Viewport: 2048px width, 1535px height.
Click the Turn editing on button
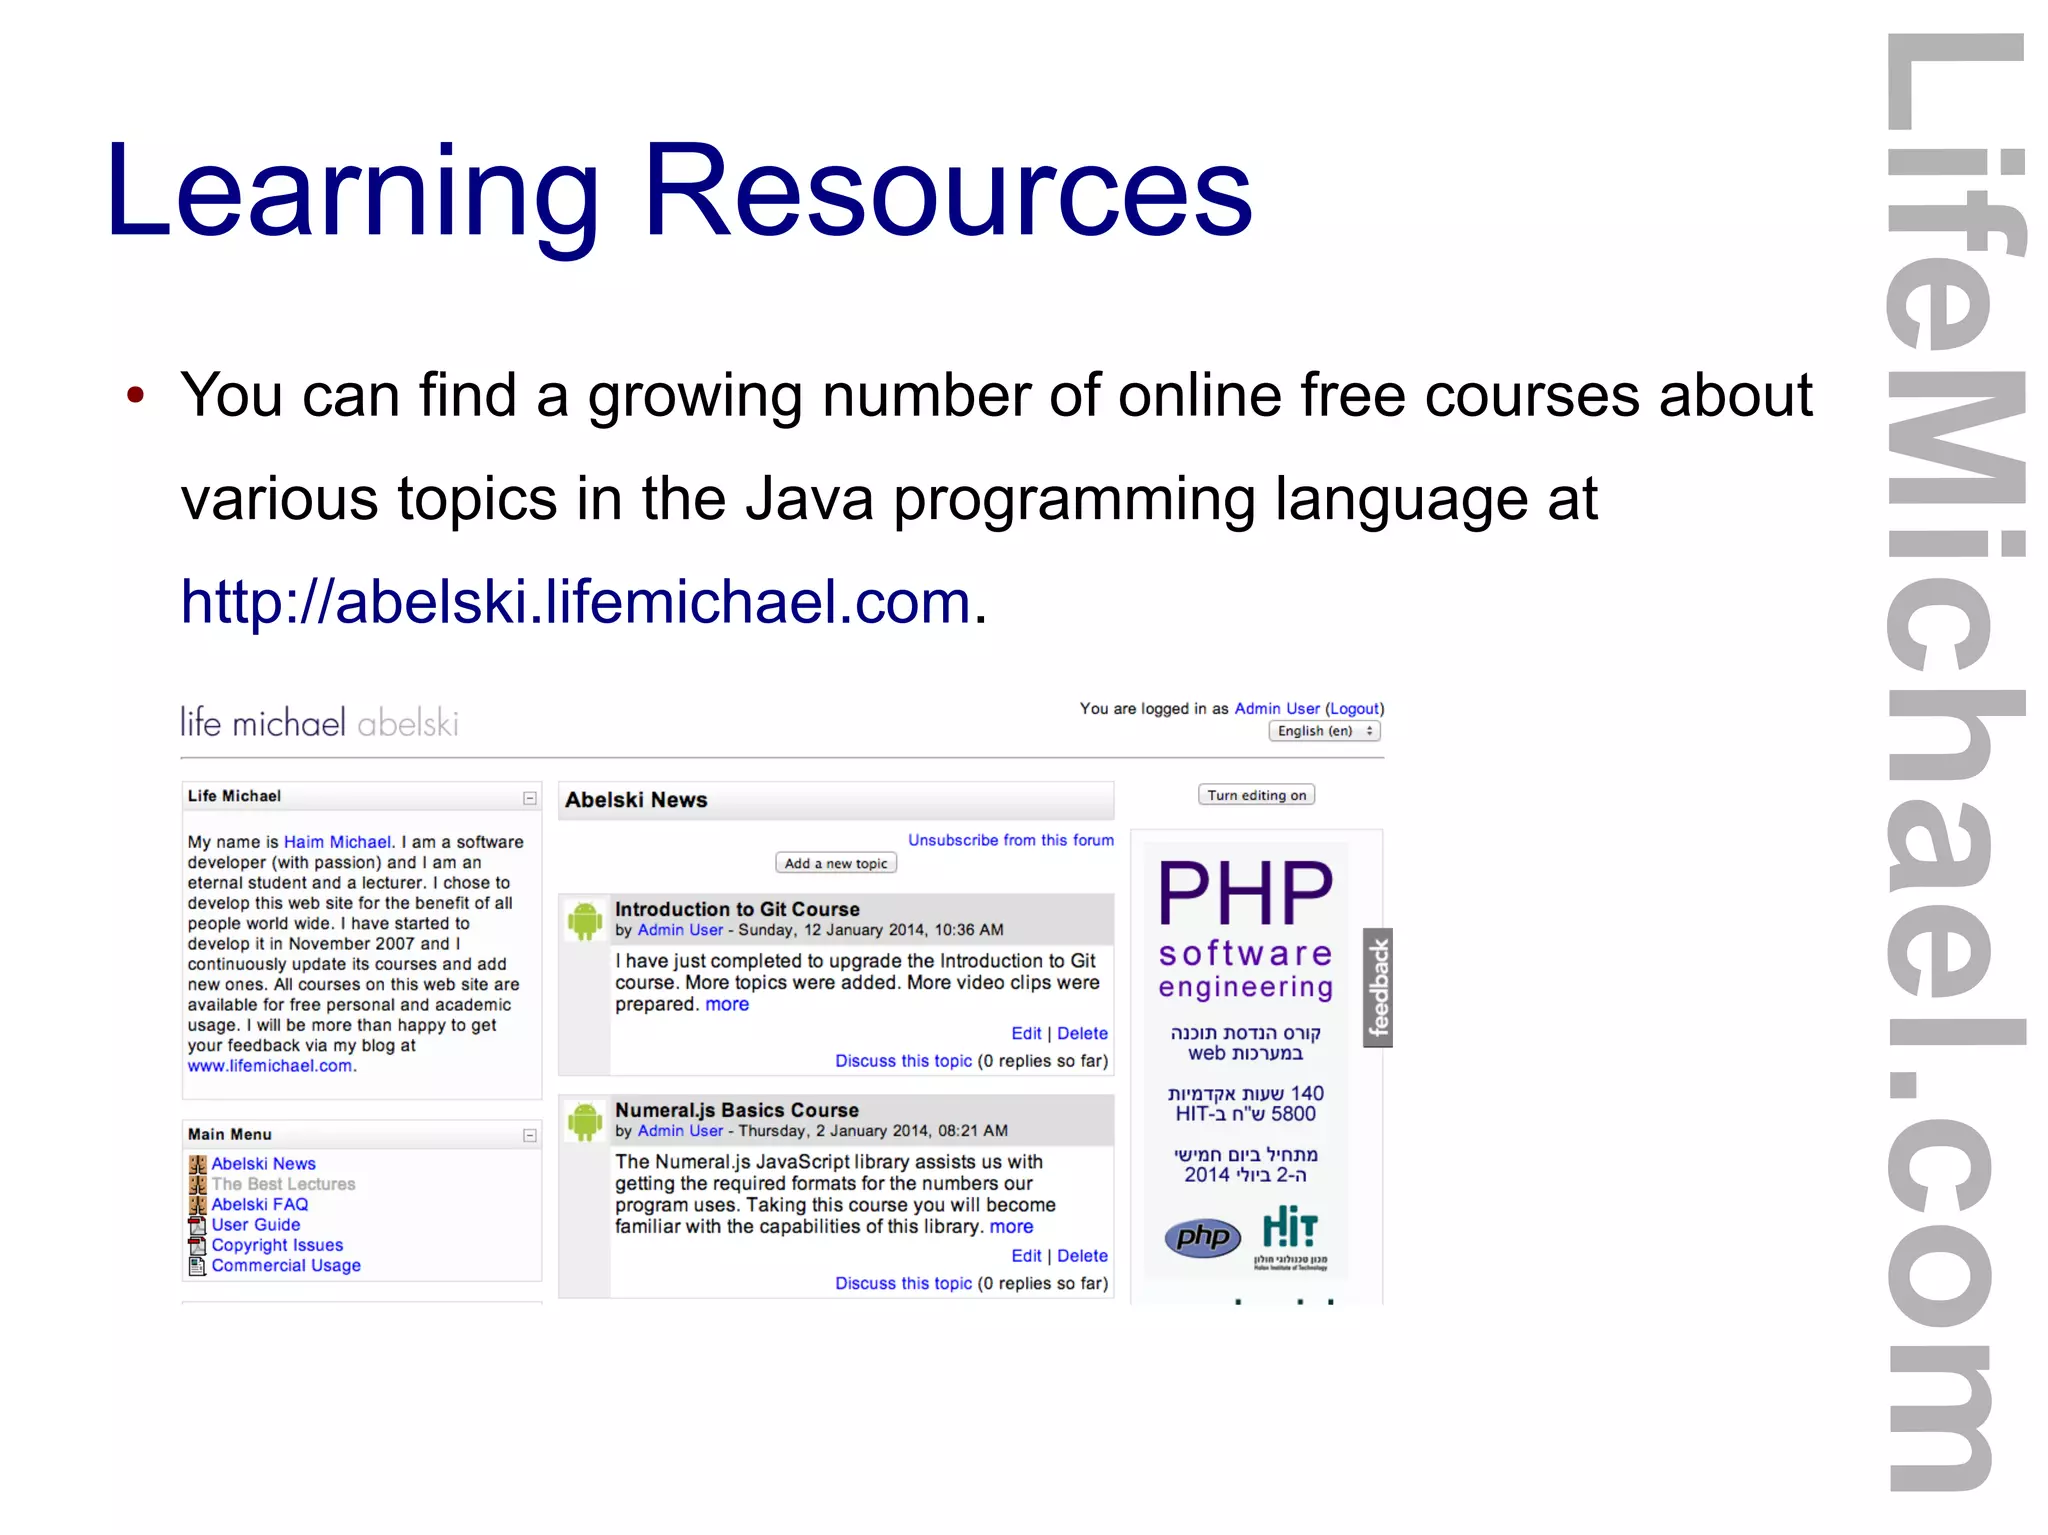[1256, 795]
